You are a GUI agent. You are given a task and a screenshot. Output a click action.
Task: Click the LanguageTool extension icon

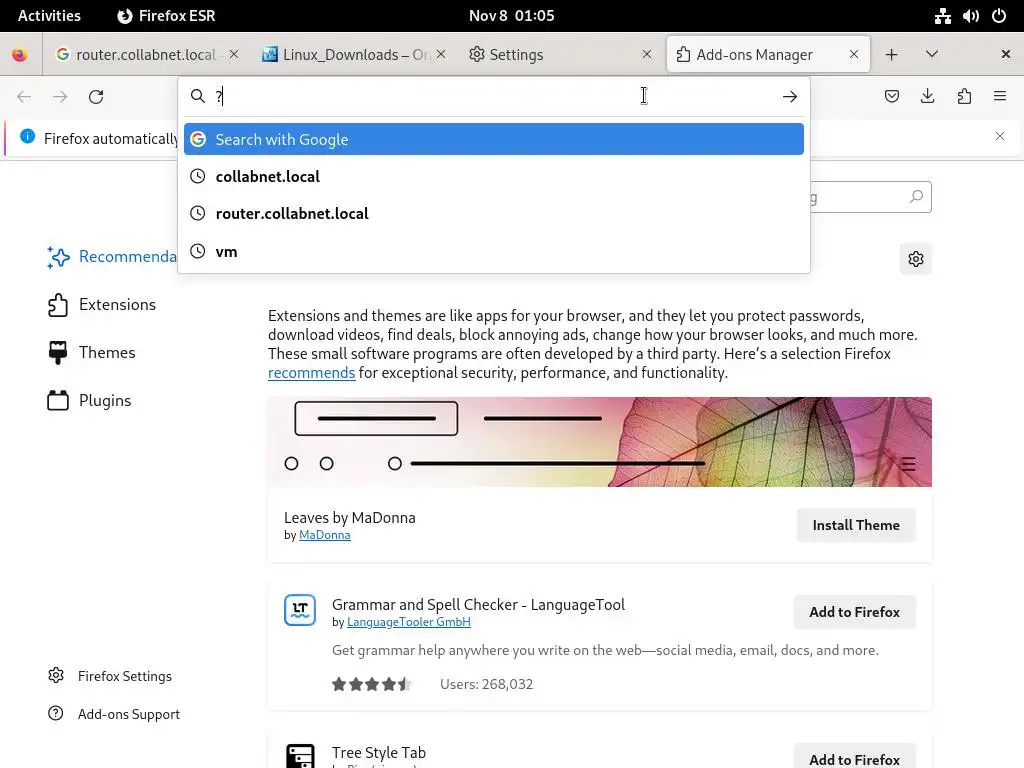[x=300, y=610]
